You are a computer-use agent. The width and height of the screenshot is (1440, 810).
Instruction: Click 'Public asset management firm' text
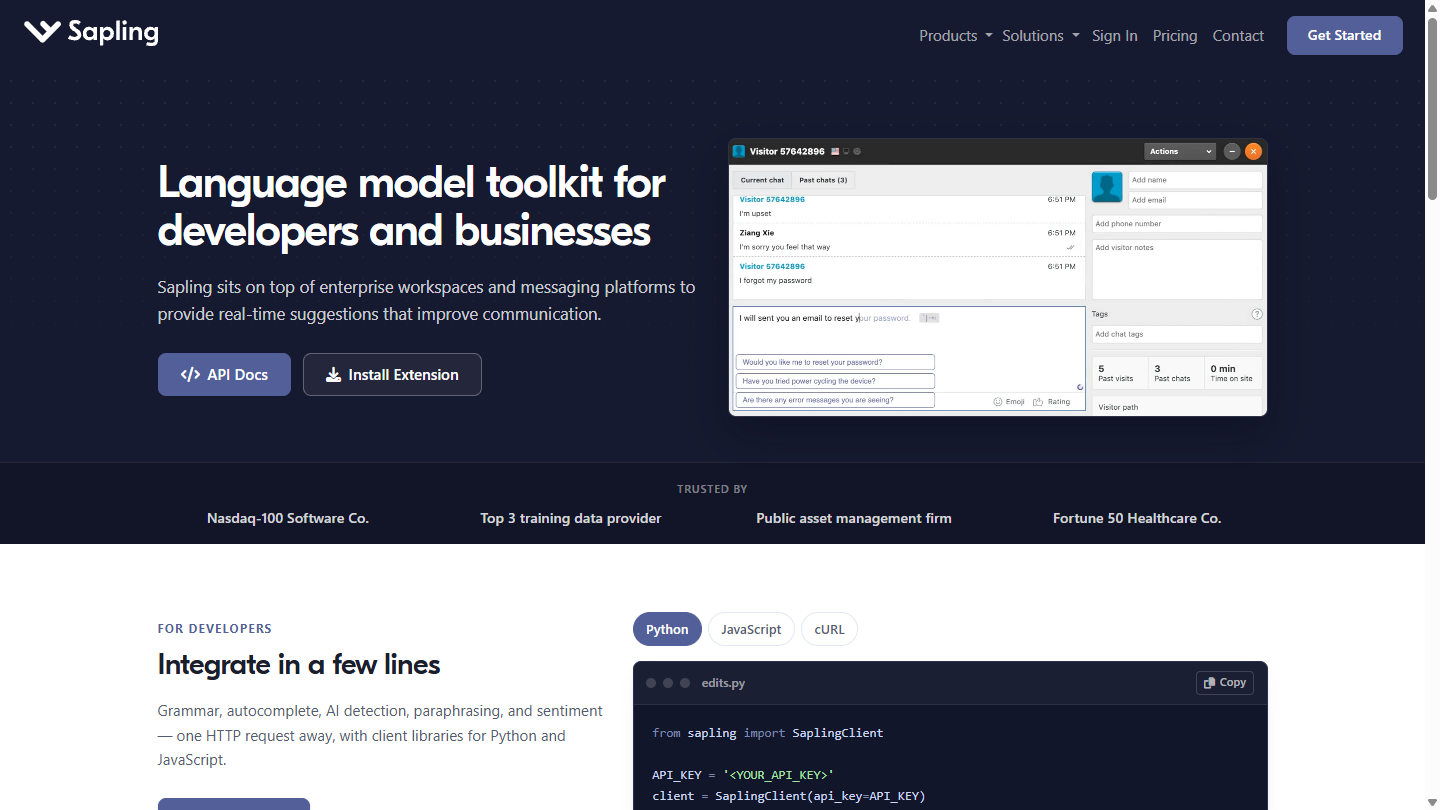click(x=854, y=518)
